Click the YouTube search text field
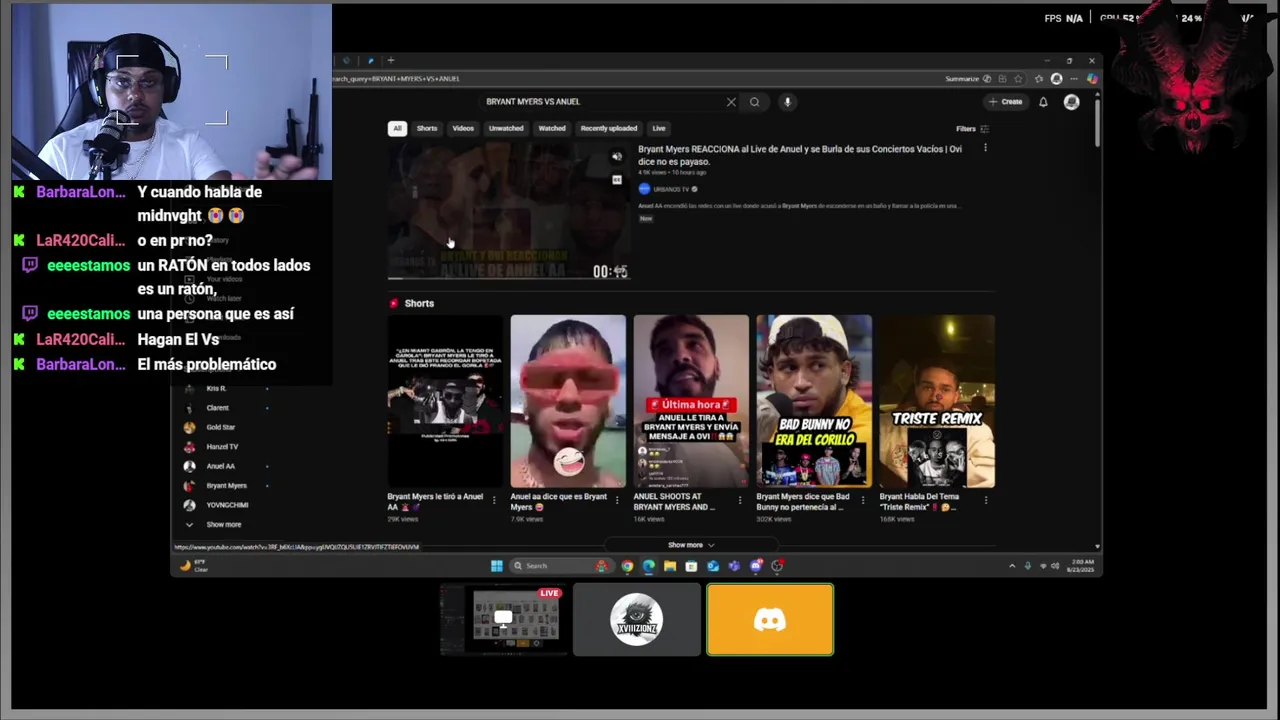Viewport: 1280px width, 720px height. (603, 101)
